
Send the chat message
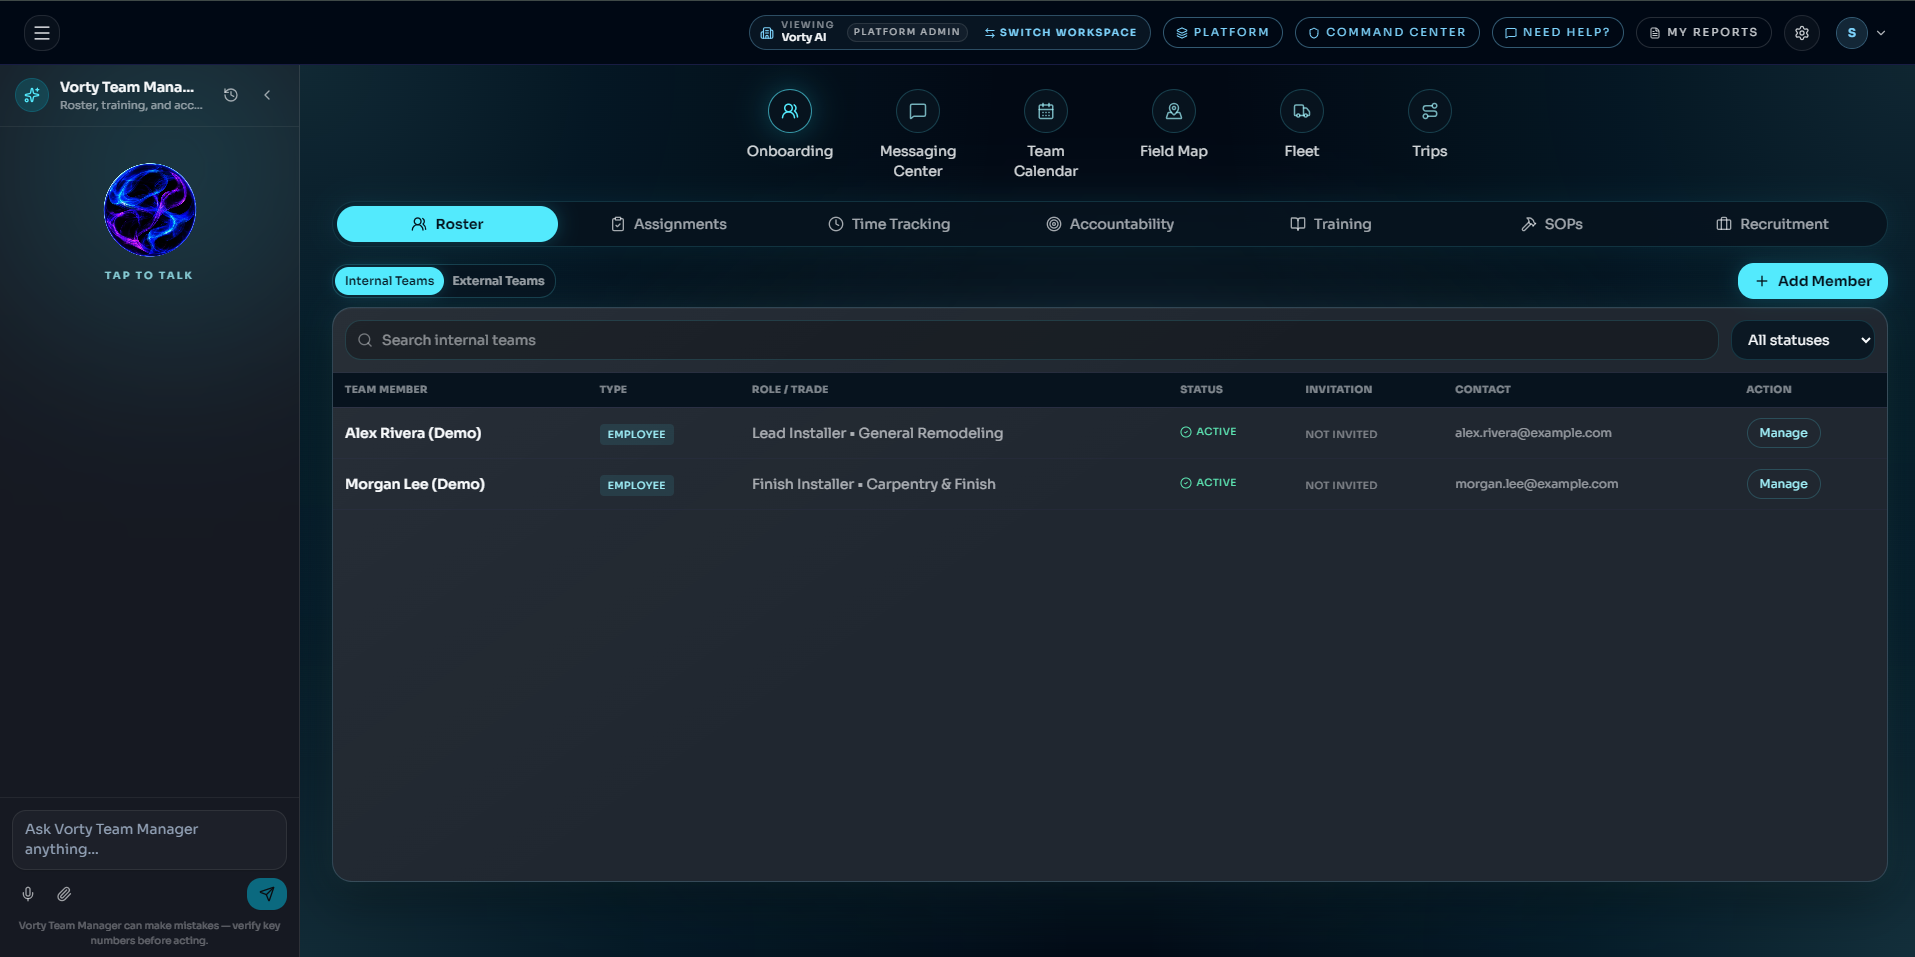pyautogui.click(x=267, y=894)
